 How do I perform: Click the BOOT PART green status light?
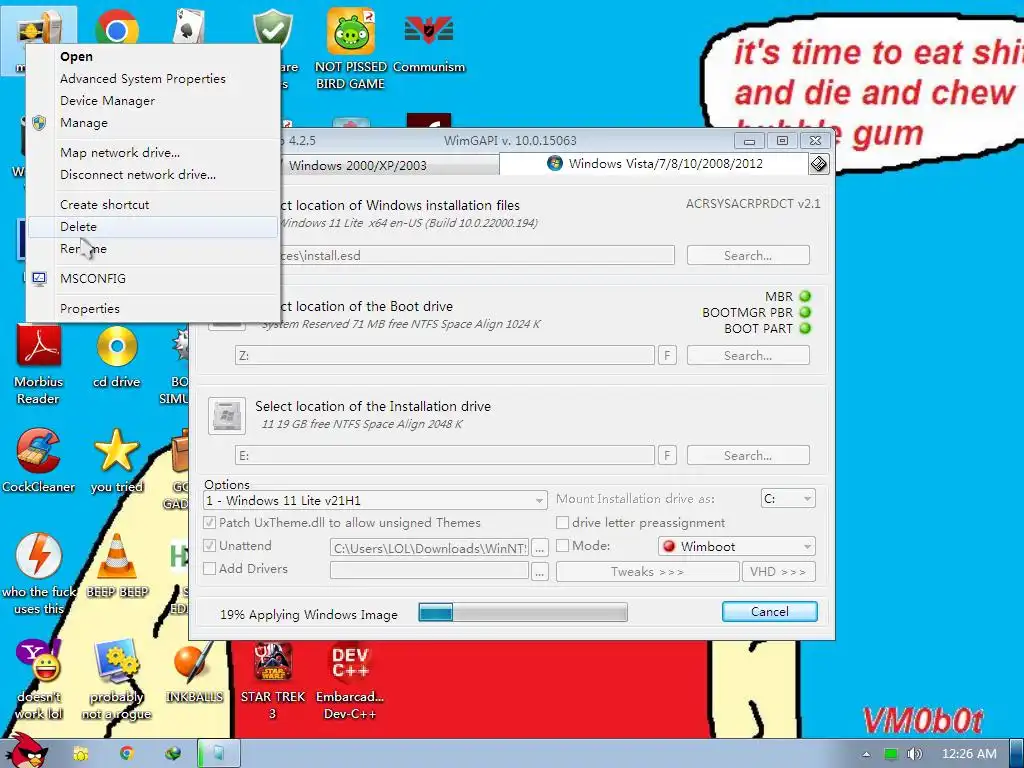pyautogui.click(x=805, y=328)
